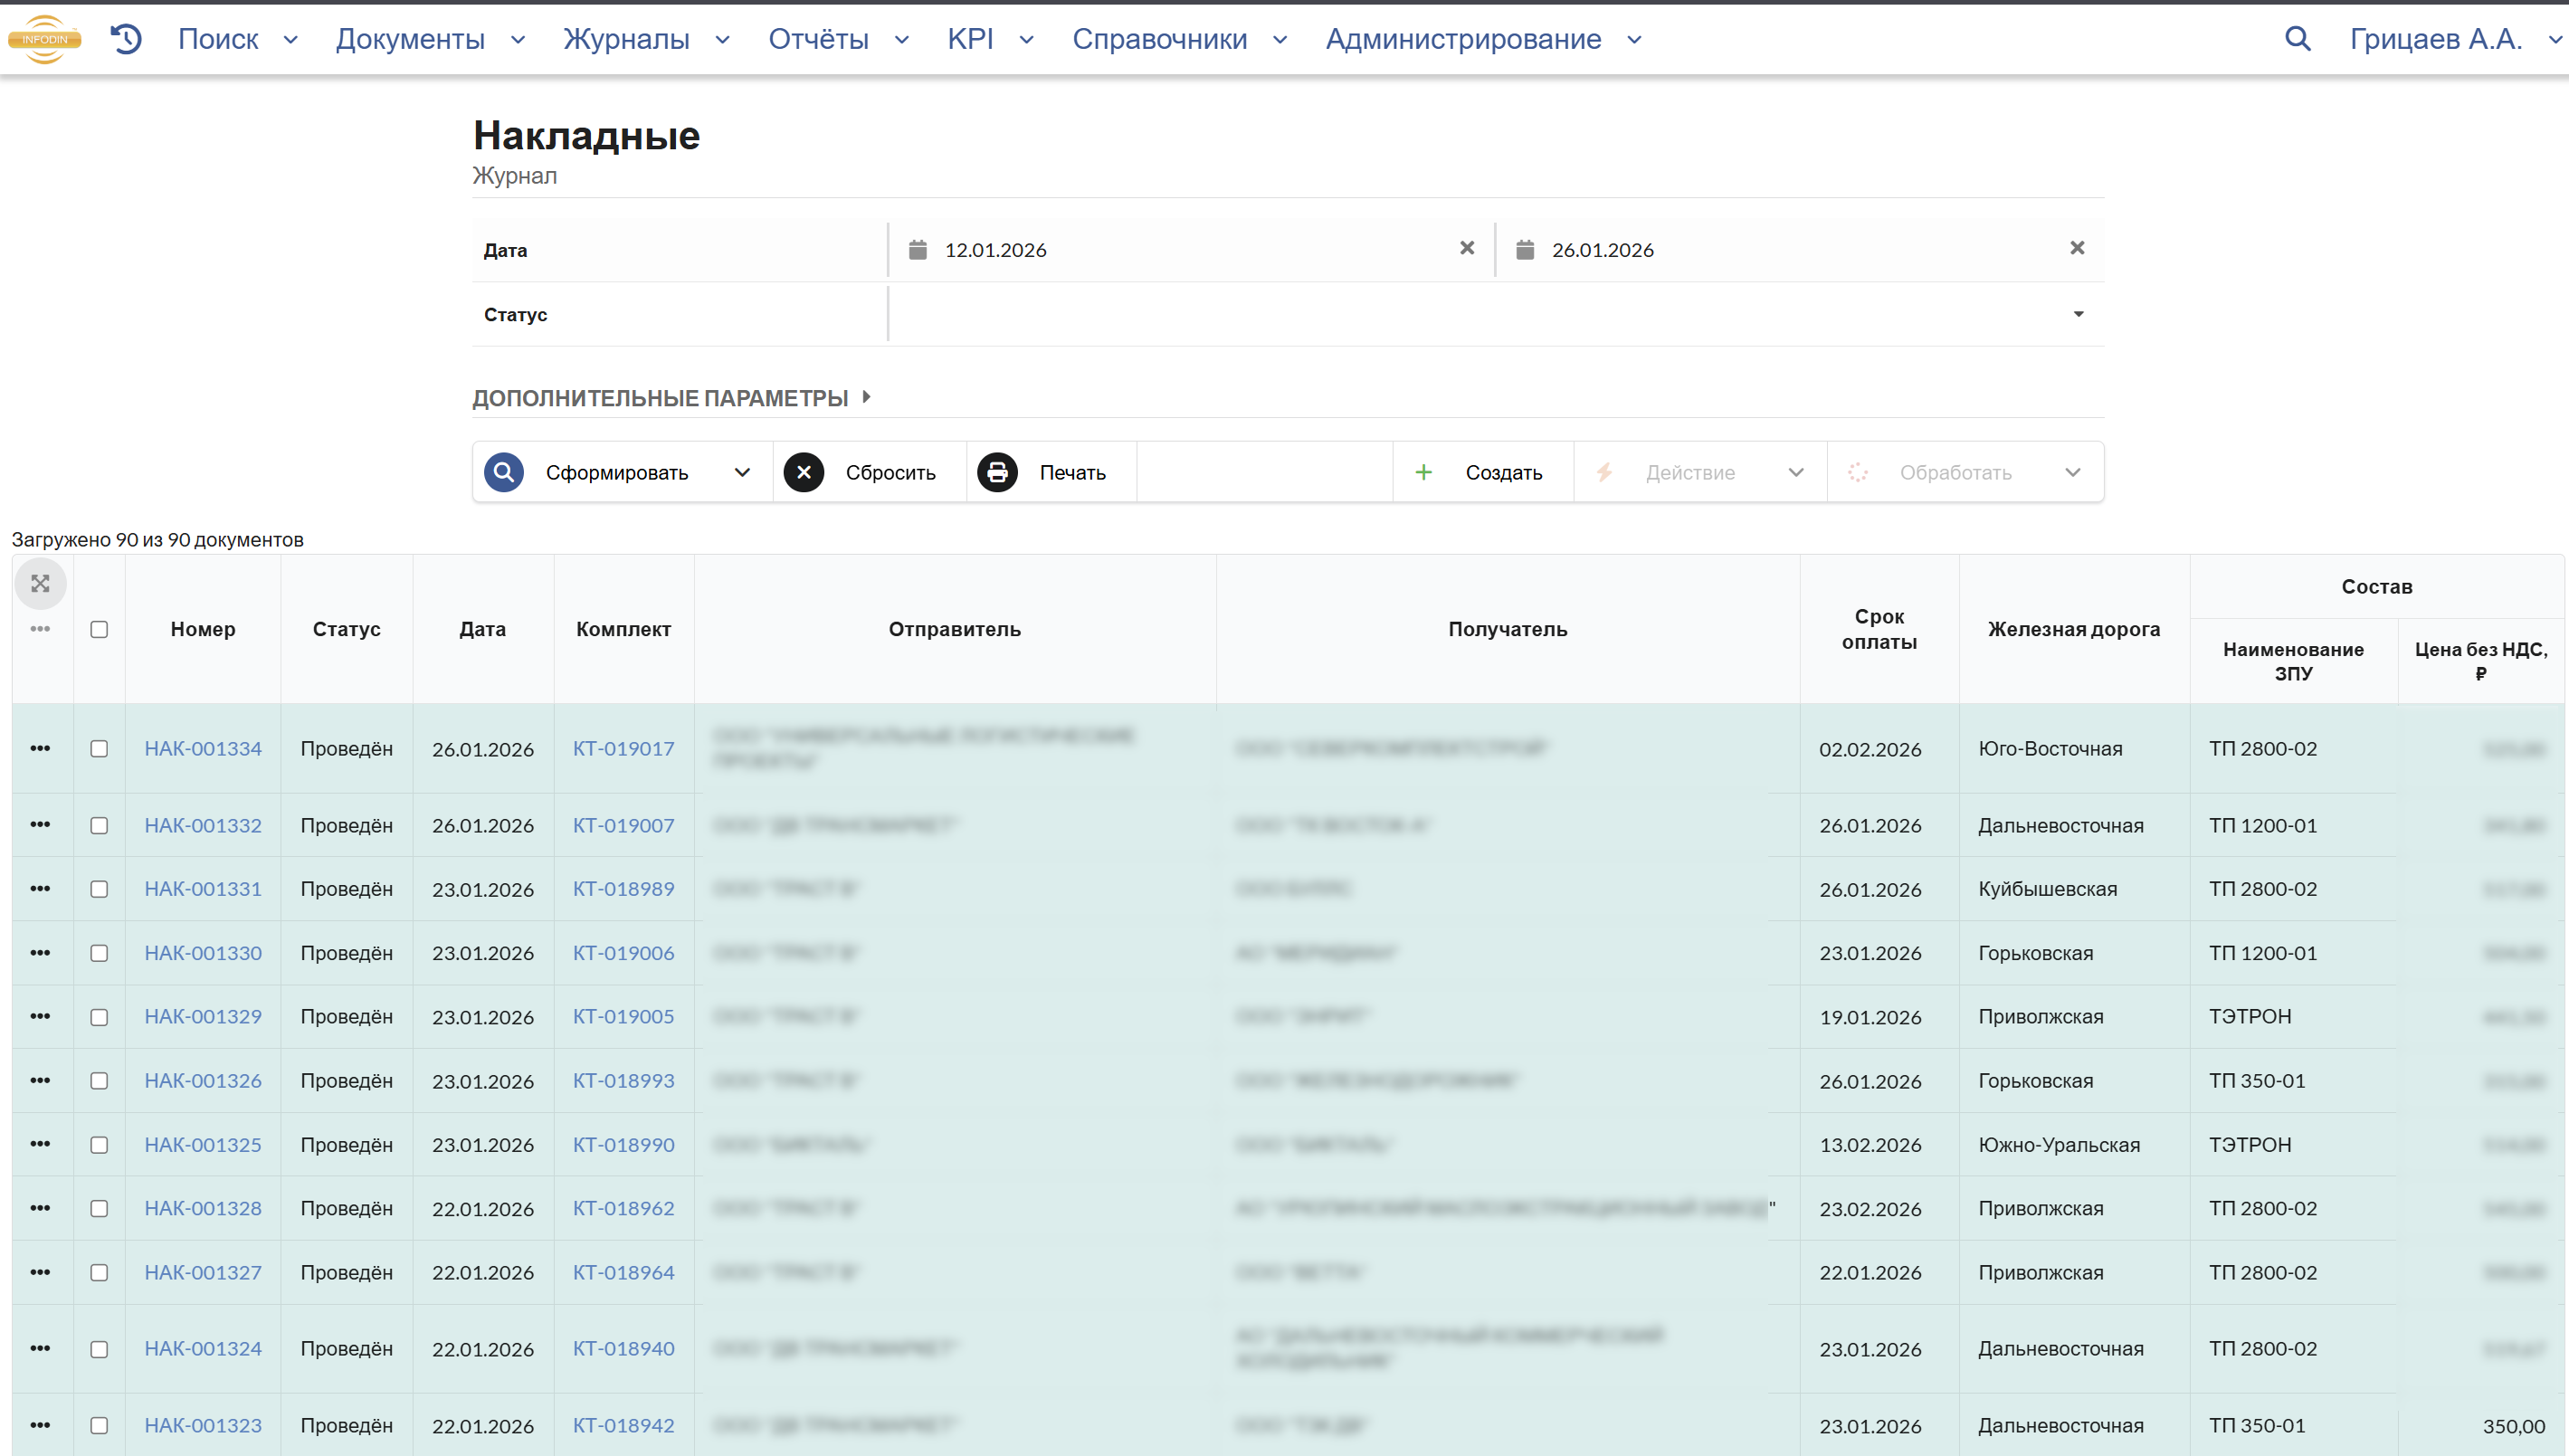This screenshot has height=1456, width=2569.
Task: Expand the table to fullscreen
Action: pyautogui.click(x=40, y=584)
